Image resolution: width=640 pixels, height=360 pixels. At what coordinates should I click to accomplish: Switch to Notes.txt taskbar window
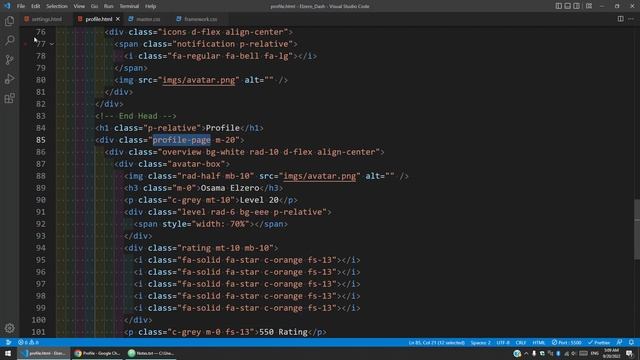coord(151,353)
